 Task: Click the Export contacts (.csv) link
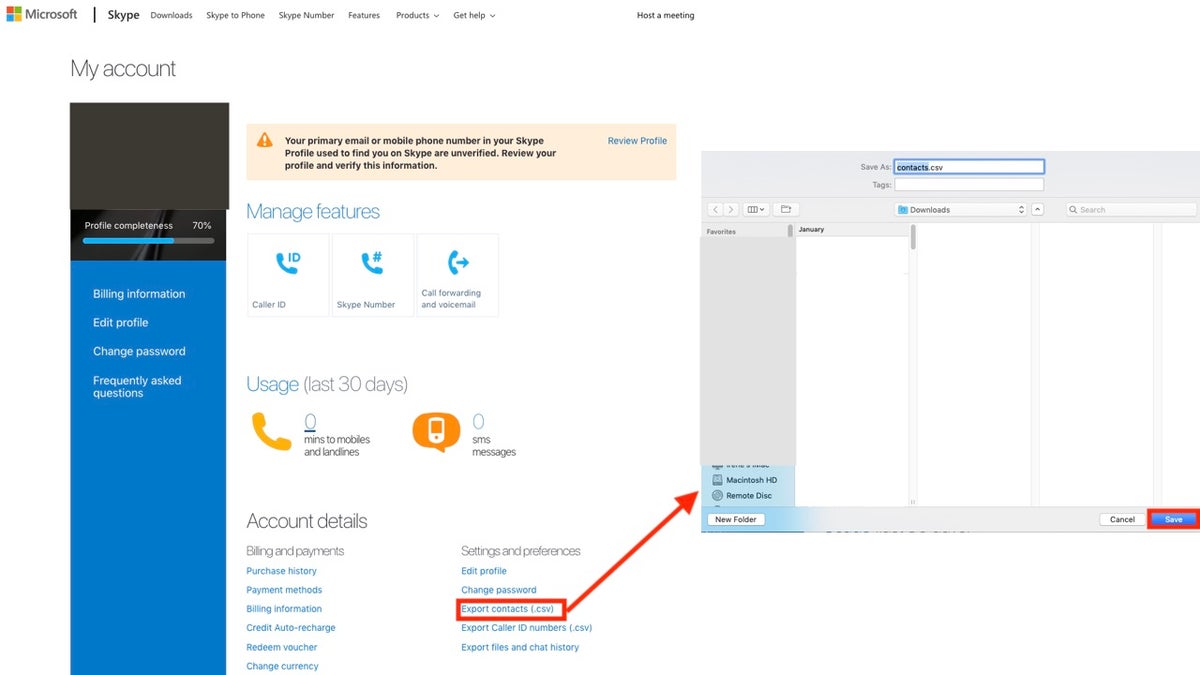509,608
